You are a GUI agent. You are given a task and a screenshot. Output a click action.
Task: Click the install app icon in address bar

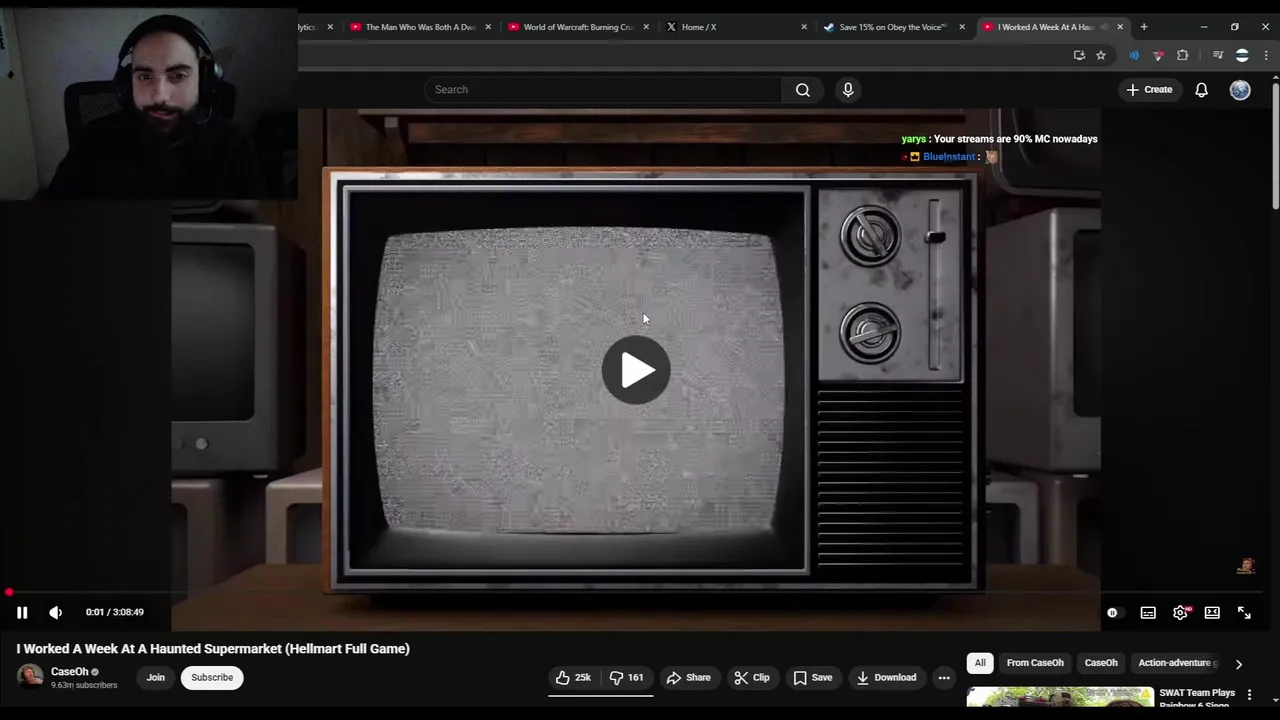[1079, 55]
